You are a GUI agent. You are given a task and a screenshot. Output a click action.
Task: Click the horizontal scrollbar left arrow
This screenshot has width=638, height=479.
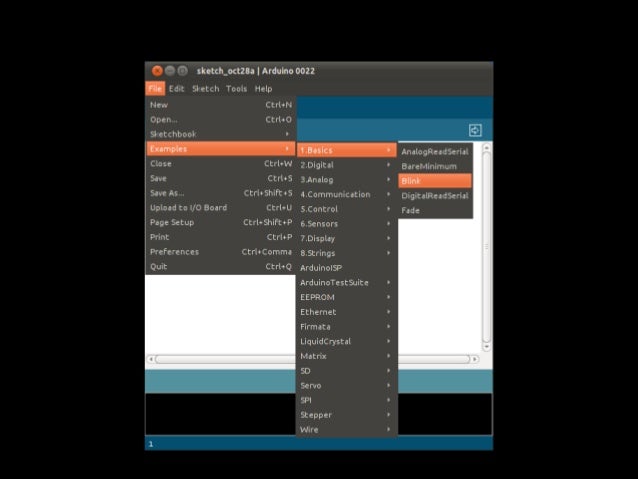pos(151,359)
